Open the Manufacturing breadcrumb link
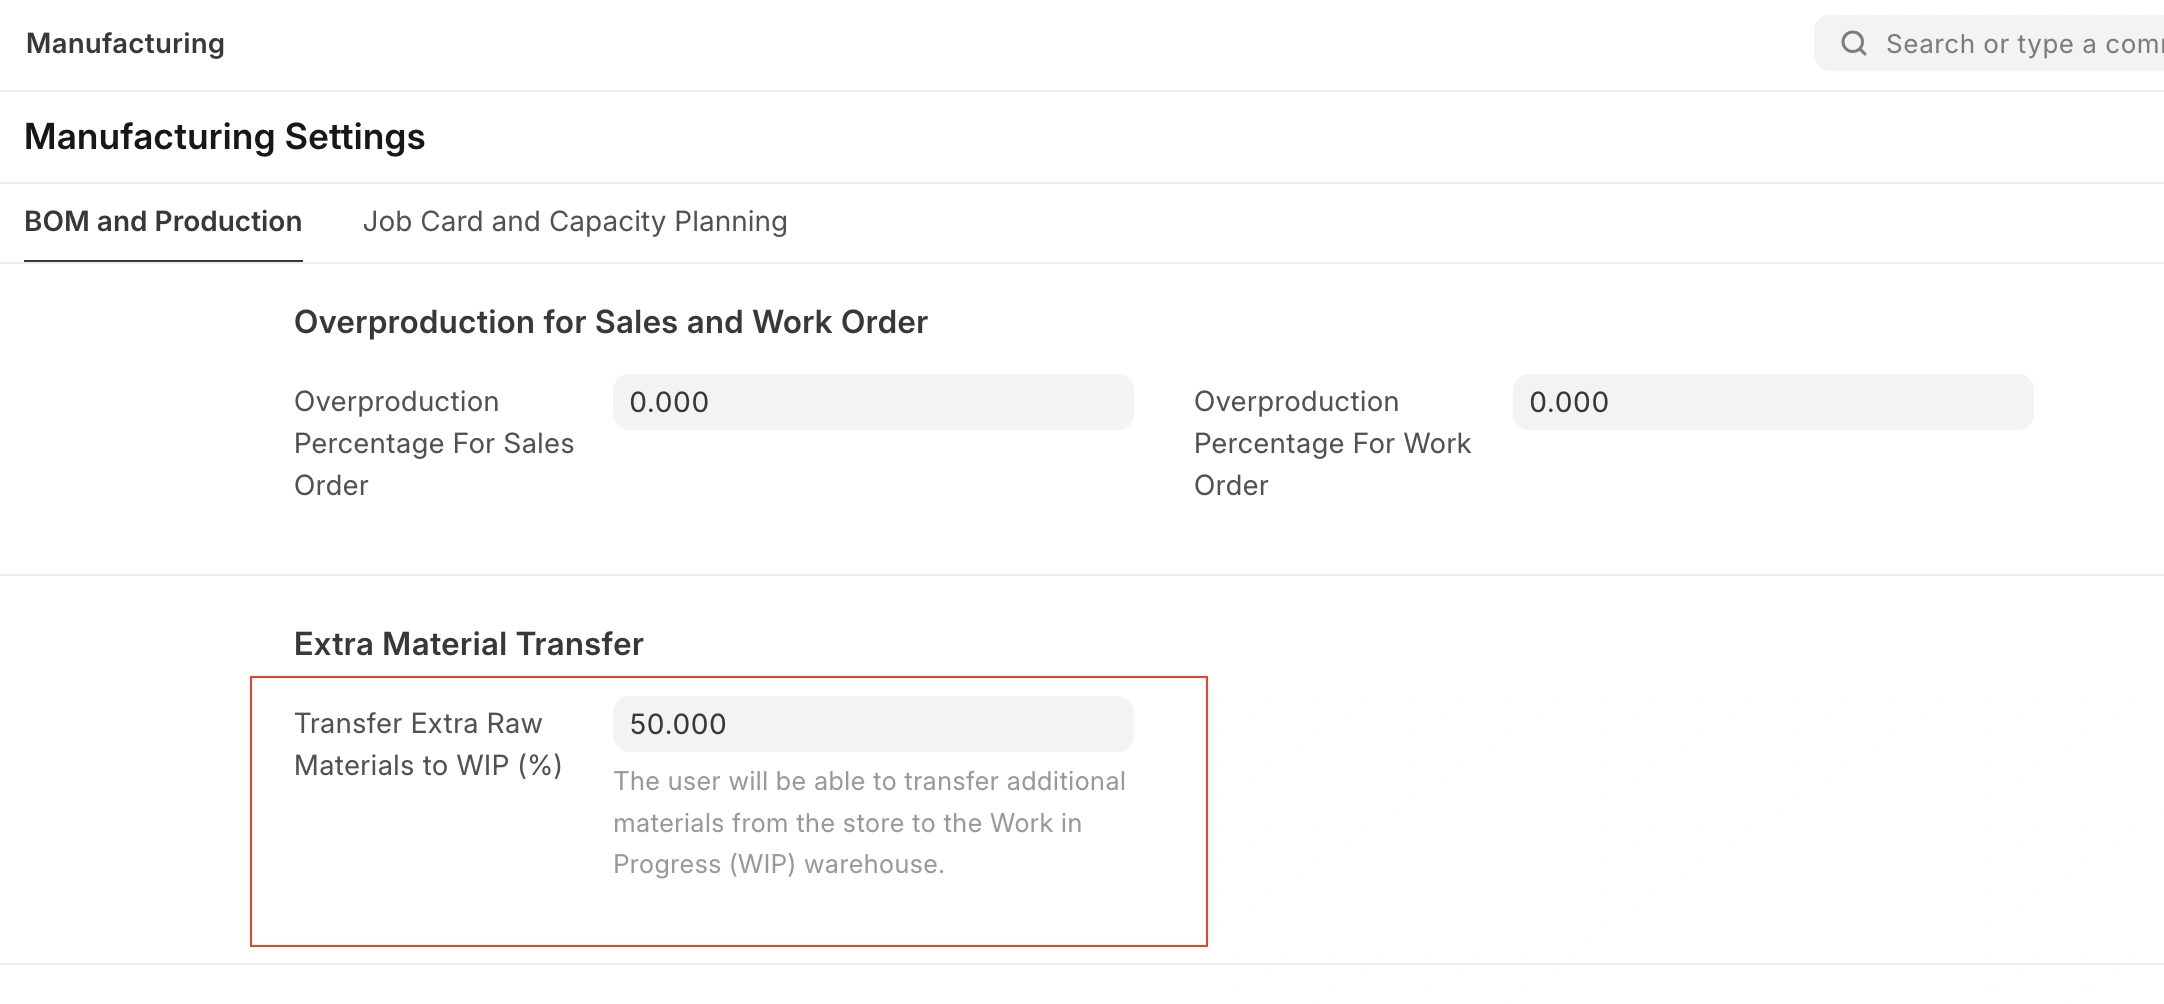2164x1004 pixels. pos(125,43)
